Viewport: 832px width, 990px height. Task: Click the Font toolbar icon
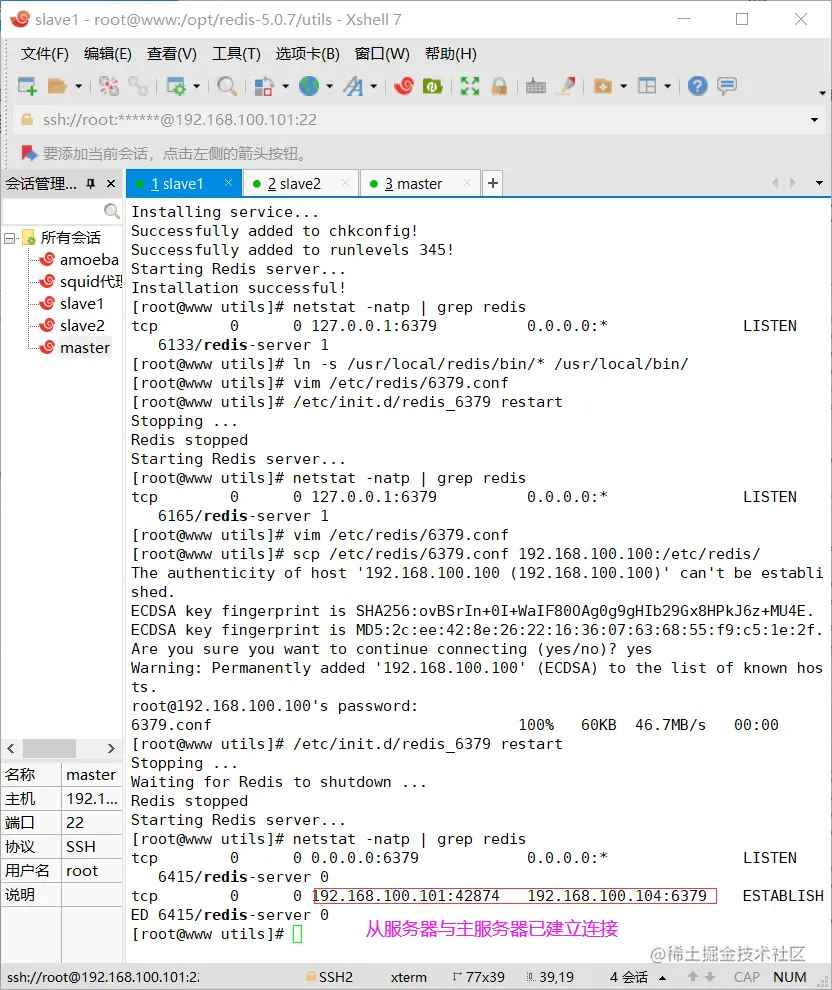coord(353,86)
